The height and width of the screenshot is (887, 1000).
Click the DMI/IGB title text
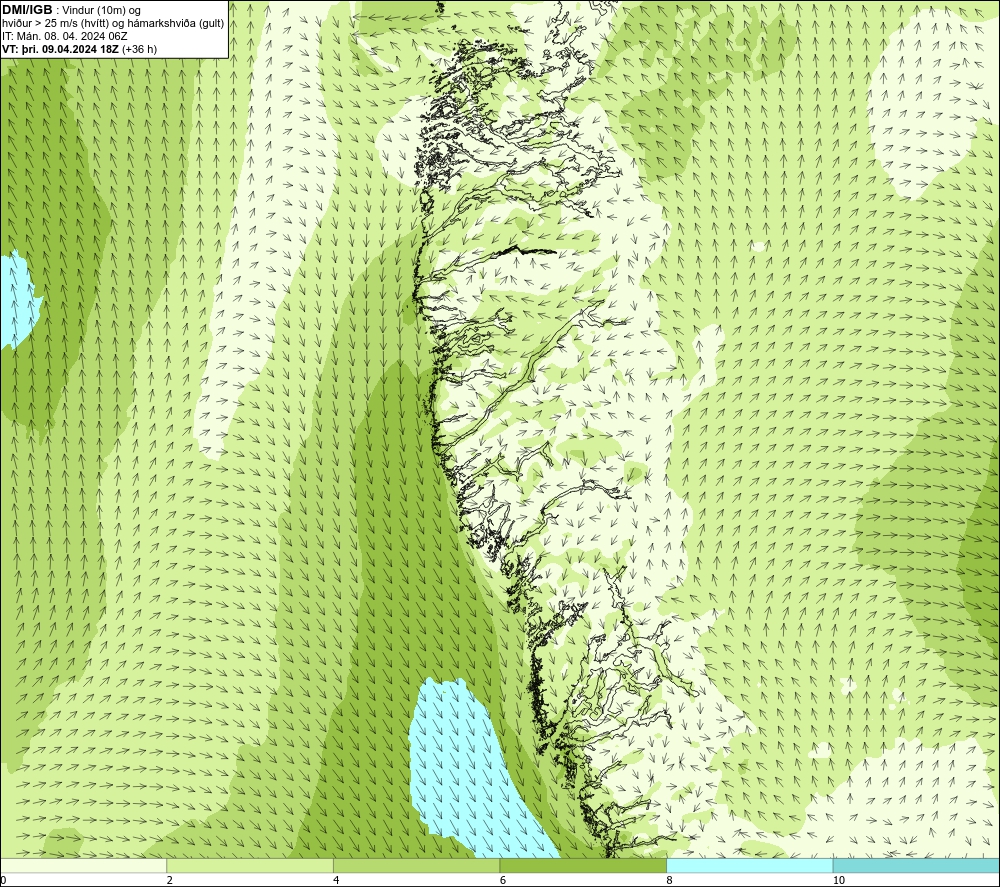point(27,10)
